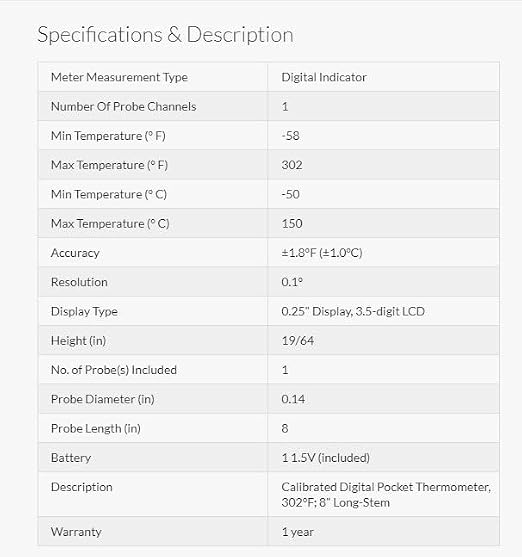Screen dimensions: 522x557
Task: Click the Specifications & Description heading
Action: (165, 35)
